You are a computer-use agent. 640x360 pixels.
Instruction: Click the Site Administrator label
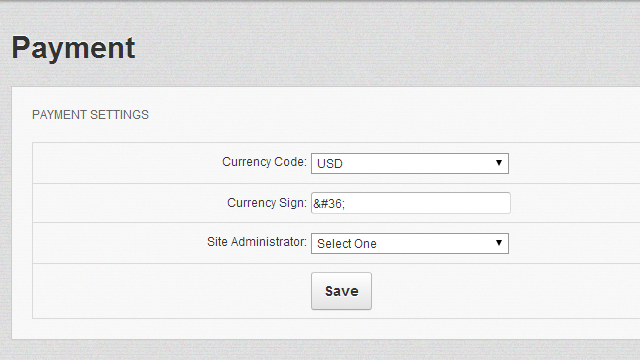click(x=257, y=242)
